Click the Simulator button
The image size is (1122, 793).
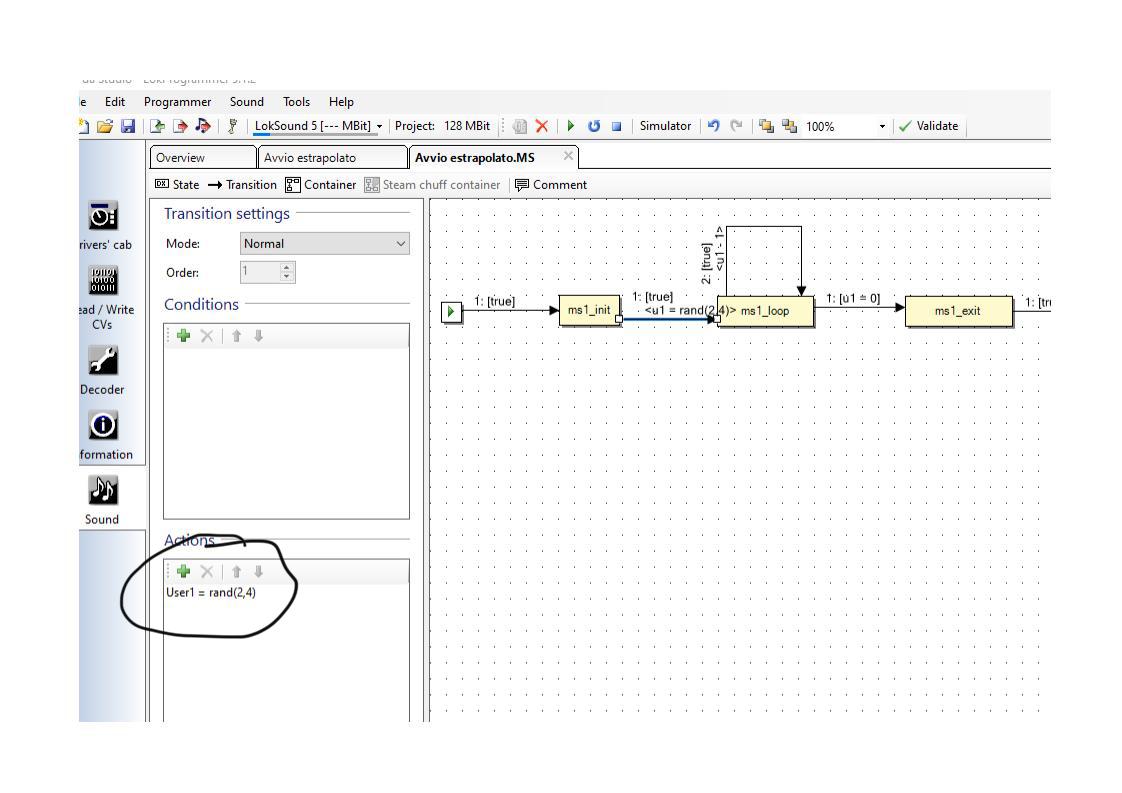point(665,126)
